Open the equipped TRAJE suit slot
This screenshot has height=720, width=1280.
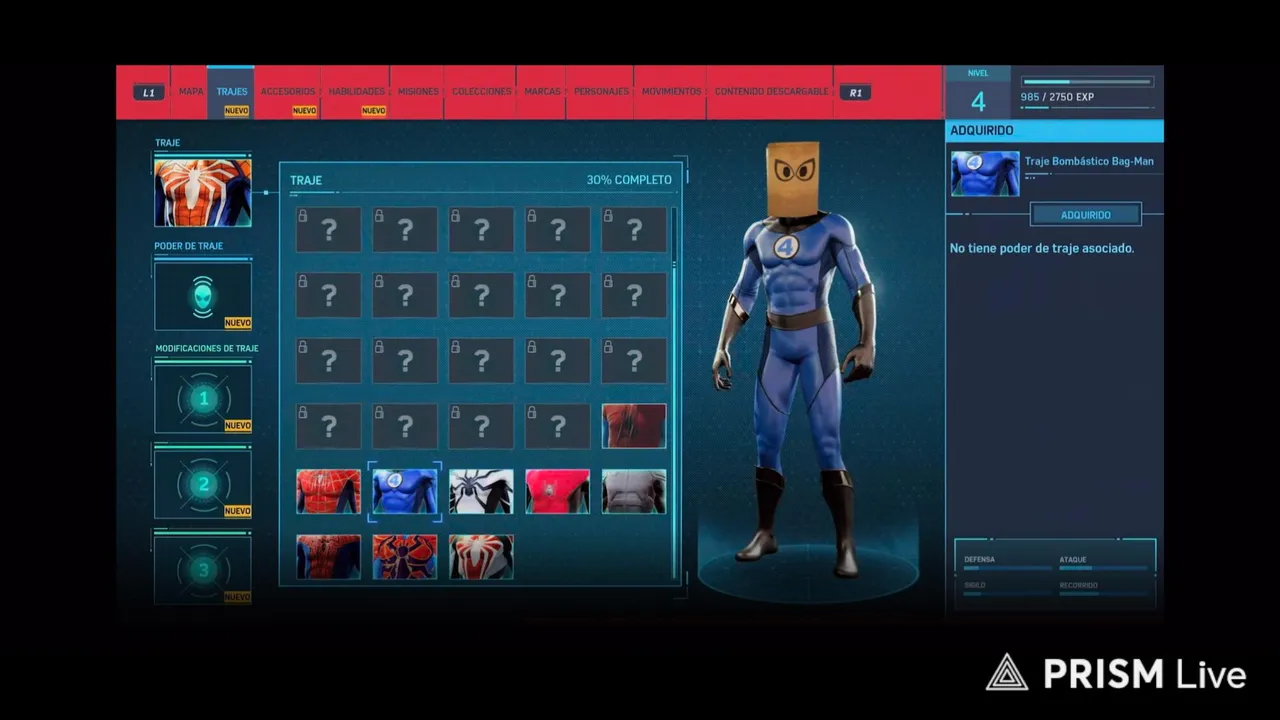[x=203, y=192]
